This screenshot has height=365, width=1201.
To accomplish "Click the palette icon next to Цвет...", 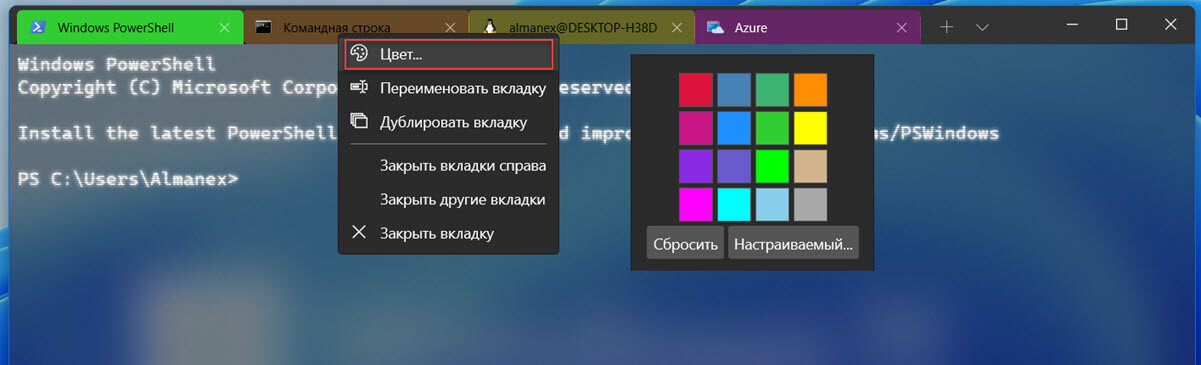I will coord(360,54).
